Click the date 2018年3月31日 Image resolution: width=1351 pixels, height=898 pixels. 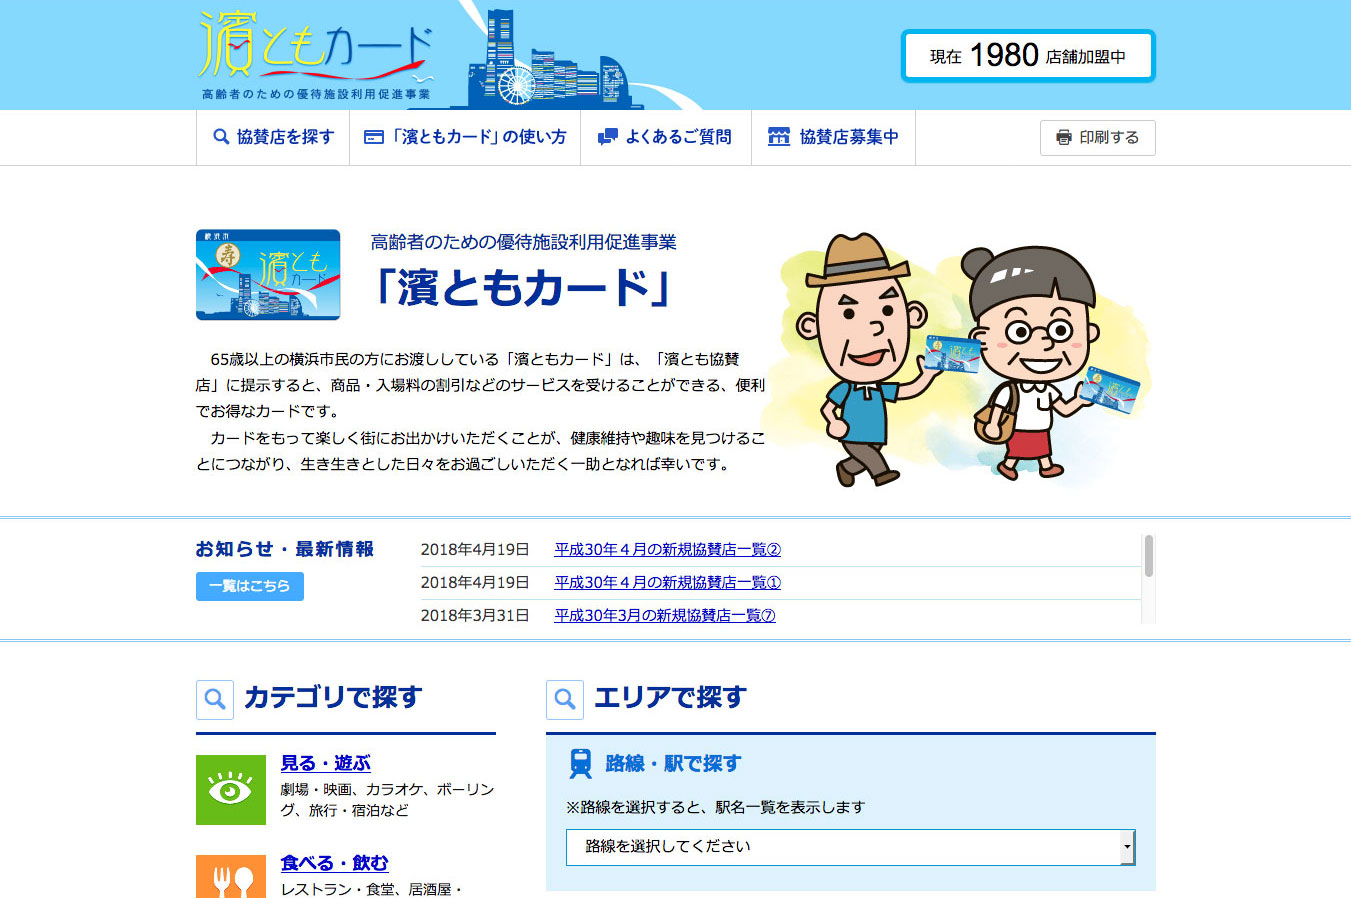[475, 615]
